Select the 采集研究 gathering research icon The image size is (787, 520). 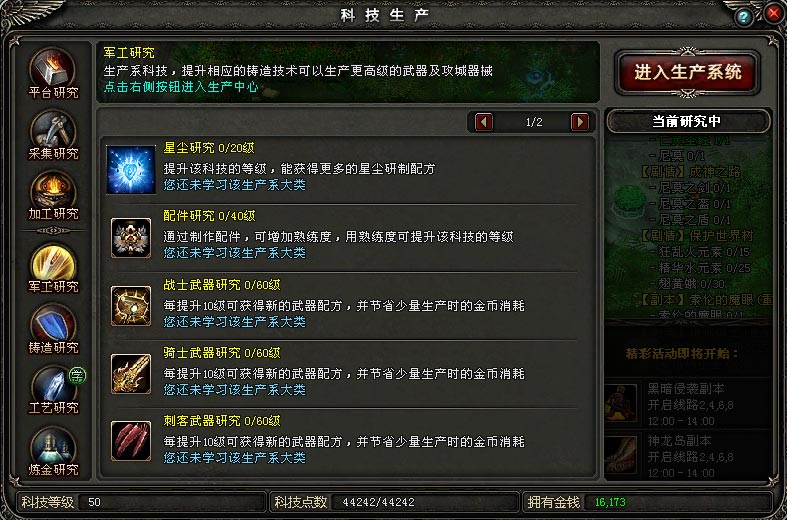pyautogui.click(x=53, y=135)
